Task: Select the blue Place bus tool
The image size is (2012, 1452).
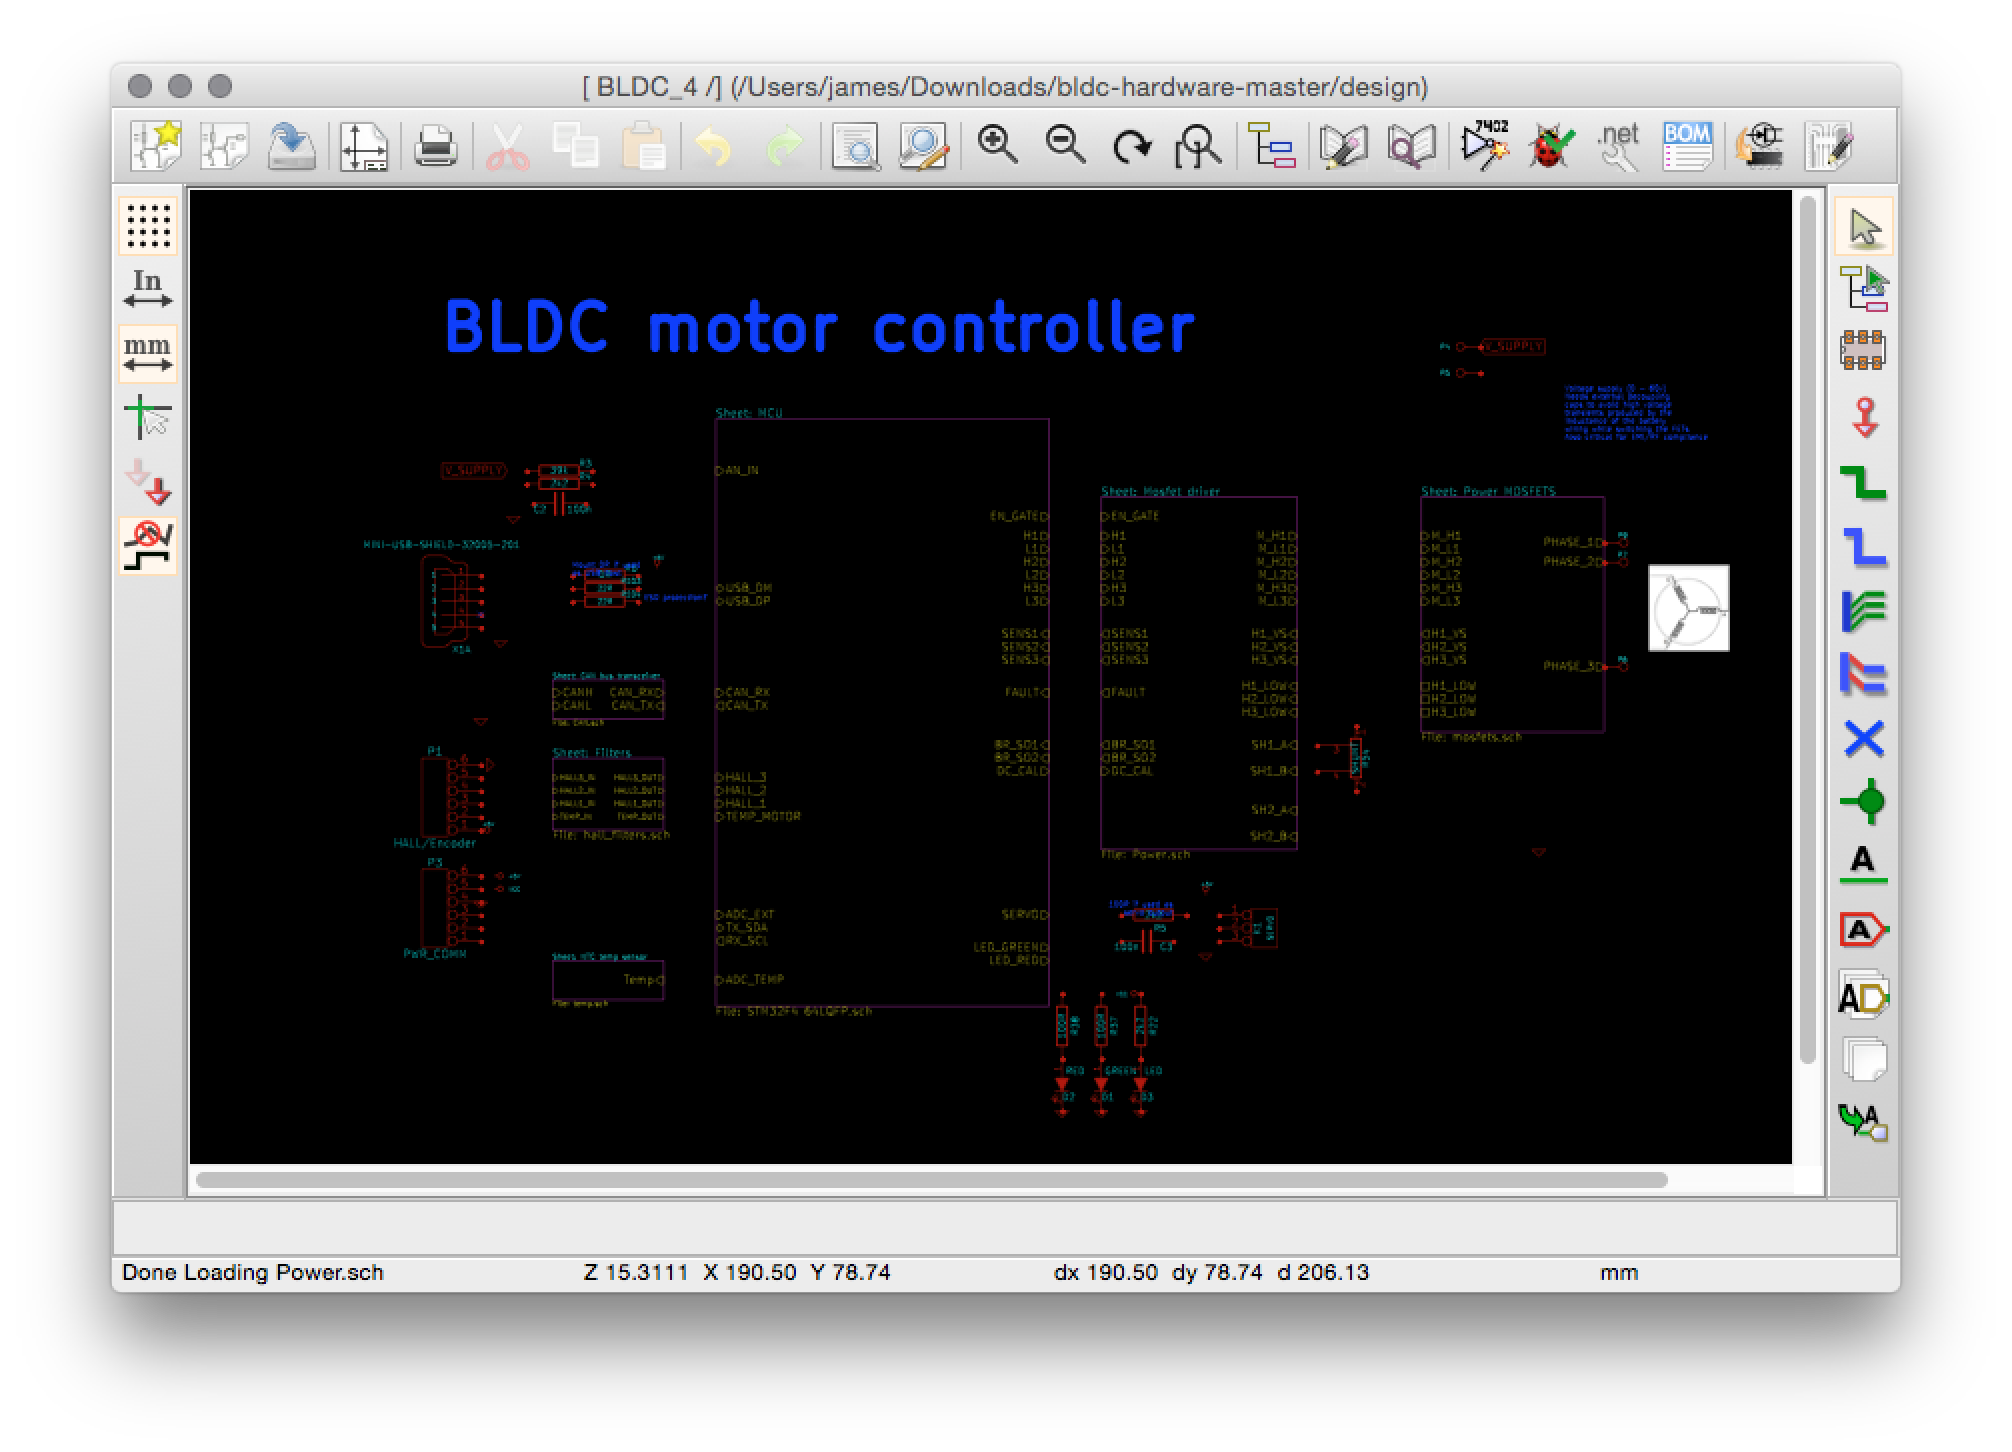Action: point(1864,547)
